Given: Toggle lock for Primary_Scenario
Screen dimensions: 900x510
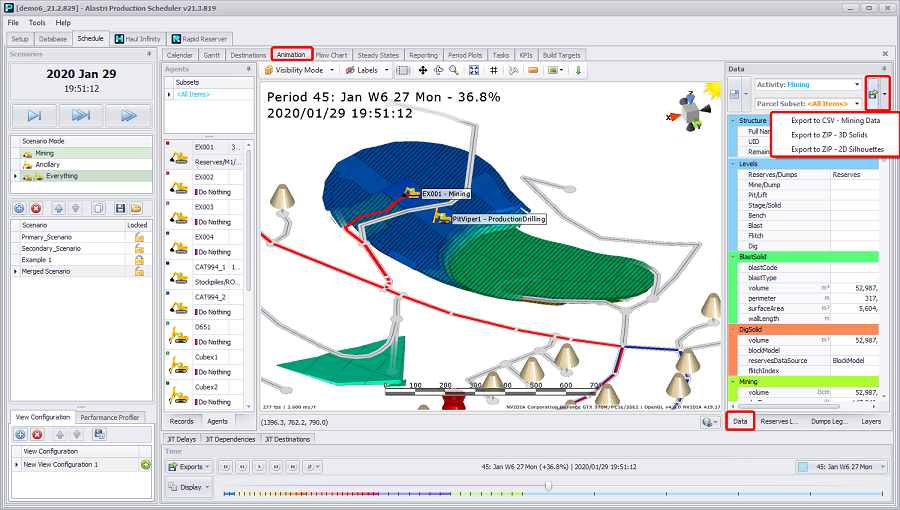Looking at the screenshot, I should point(139,237).
